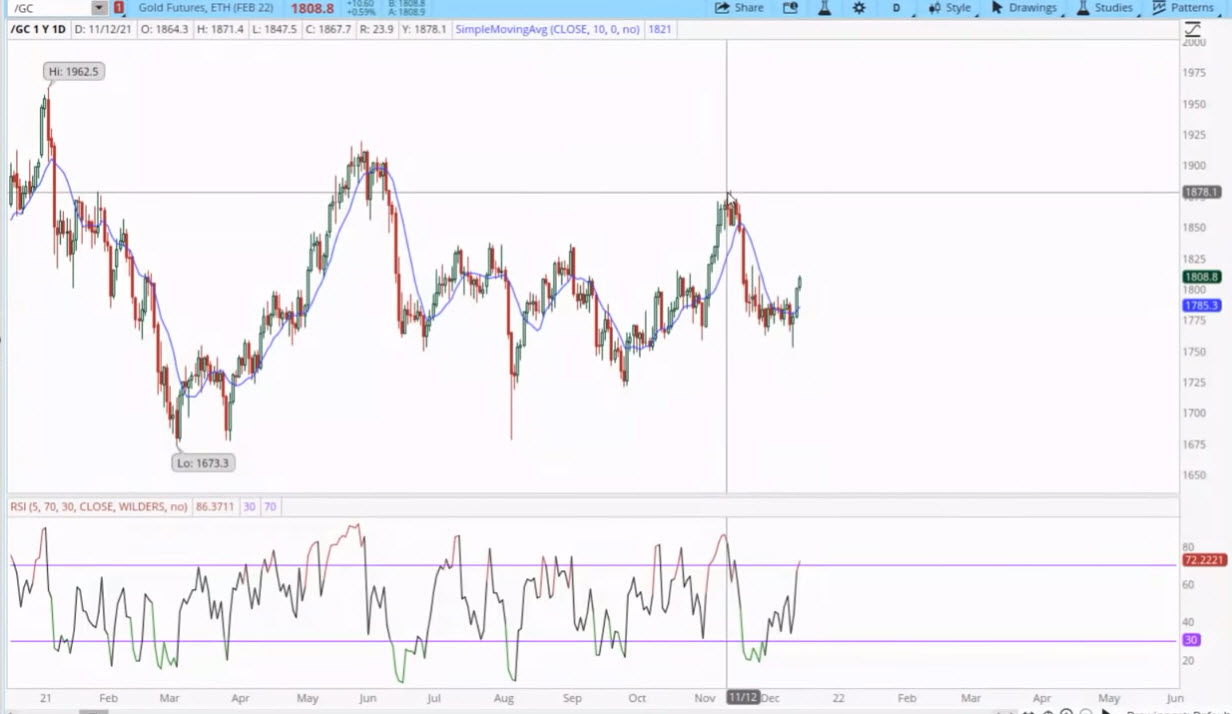Select the SimpleMovingAvg study label
Image resolution: width=1232 pixels, height=714 pixels.
pyautogui.click(x=547, y=30)
